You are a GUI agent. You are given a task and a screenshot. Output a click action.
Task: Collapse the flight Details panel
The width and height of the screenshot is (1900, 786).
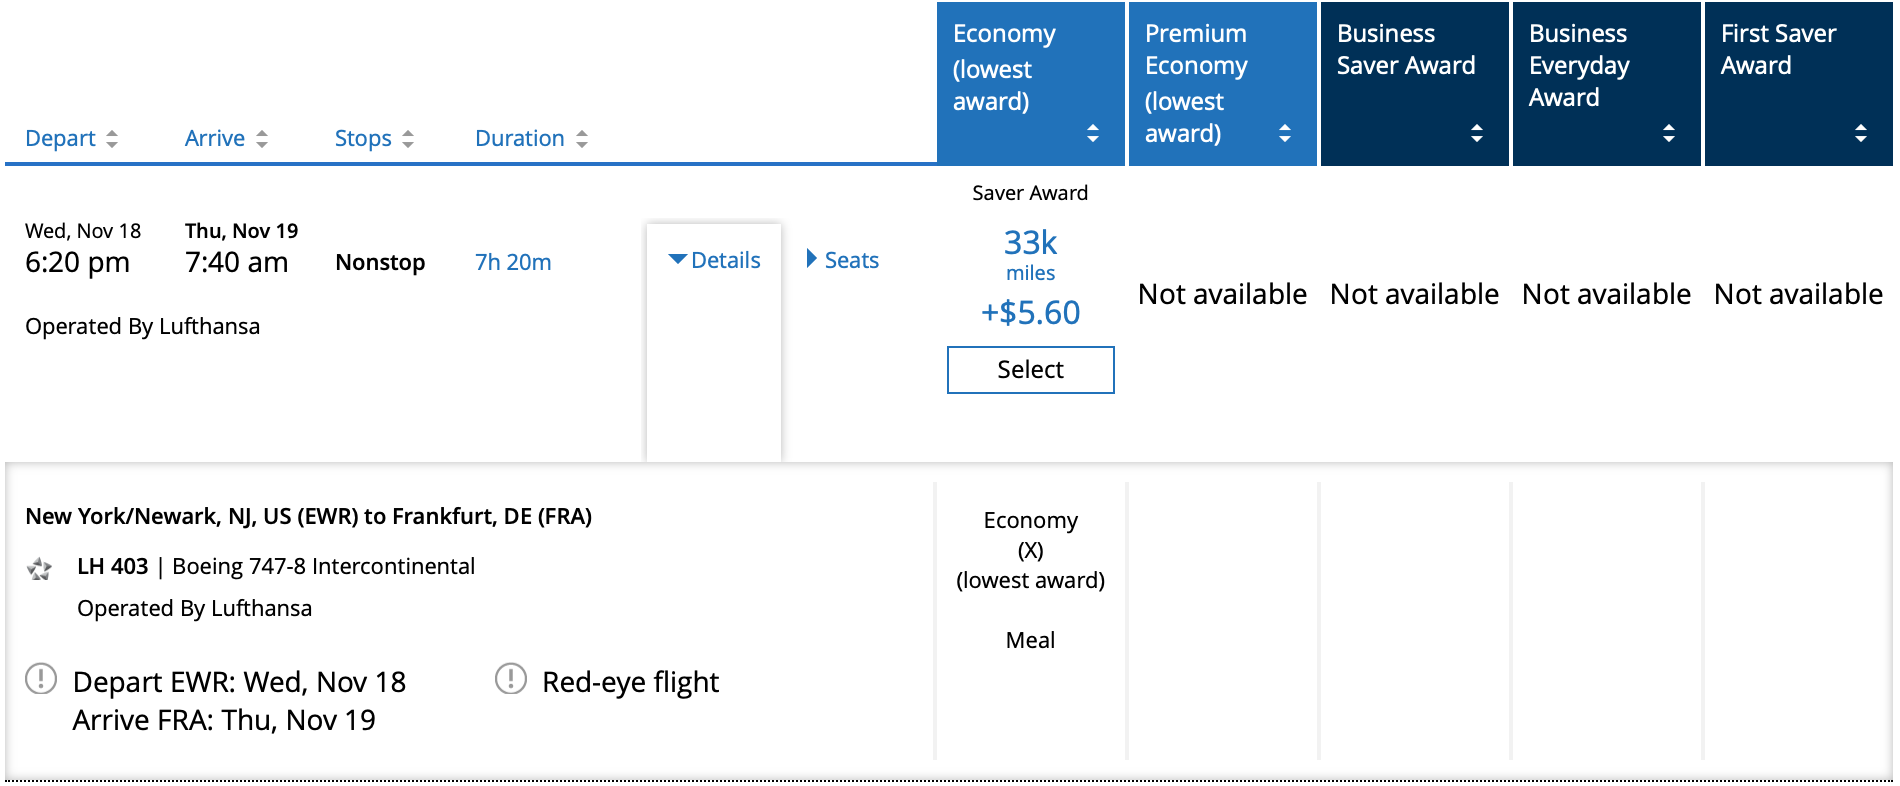pyautogui.click(x=713, y=259)
